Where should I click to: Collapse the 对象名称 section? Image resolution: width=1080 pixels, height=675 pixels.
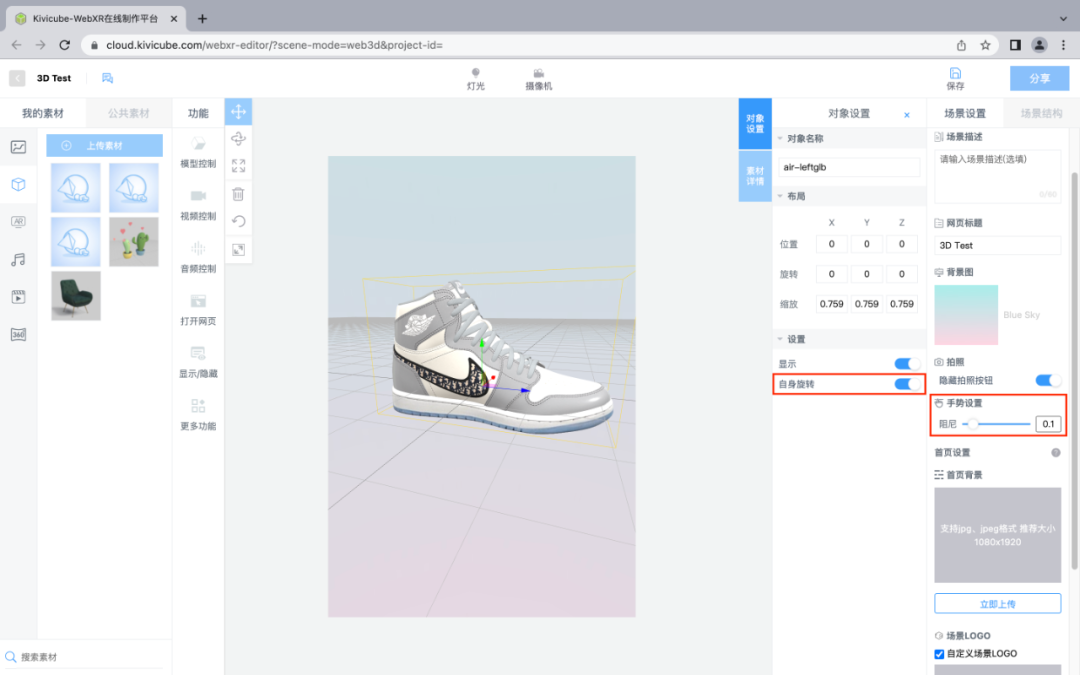pos(780,138)
